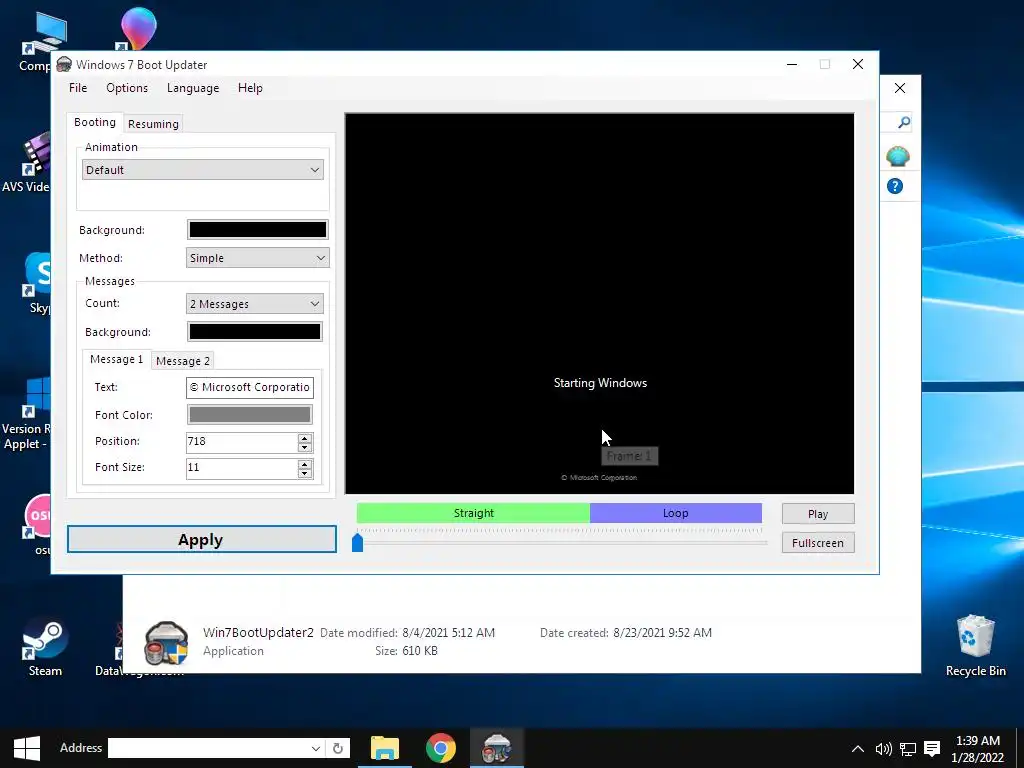Expand the Count 2 Messages dropdown

coord(255,304)
